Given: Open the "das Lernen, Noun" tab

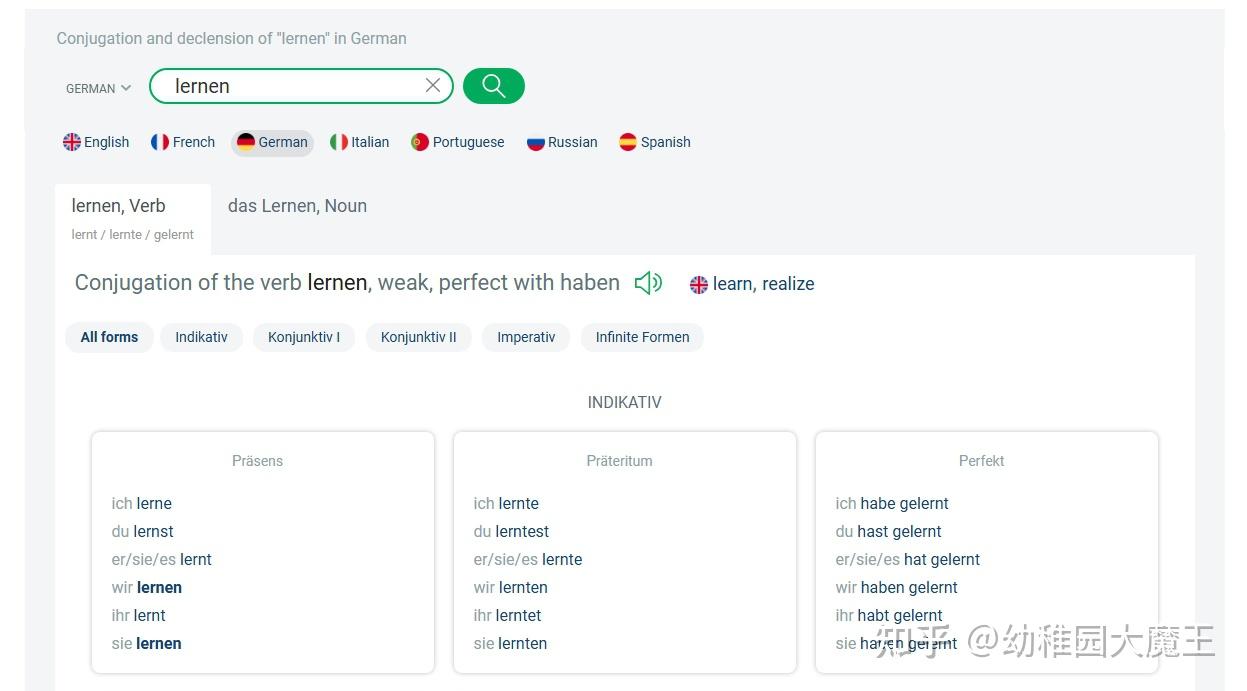Looking at the screenshot, I should click(297, 206).
